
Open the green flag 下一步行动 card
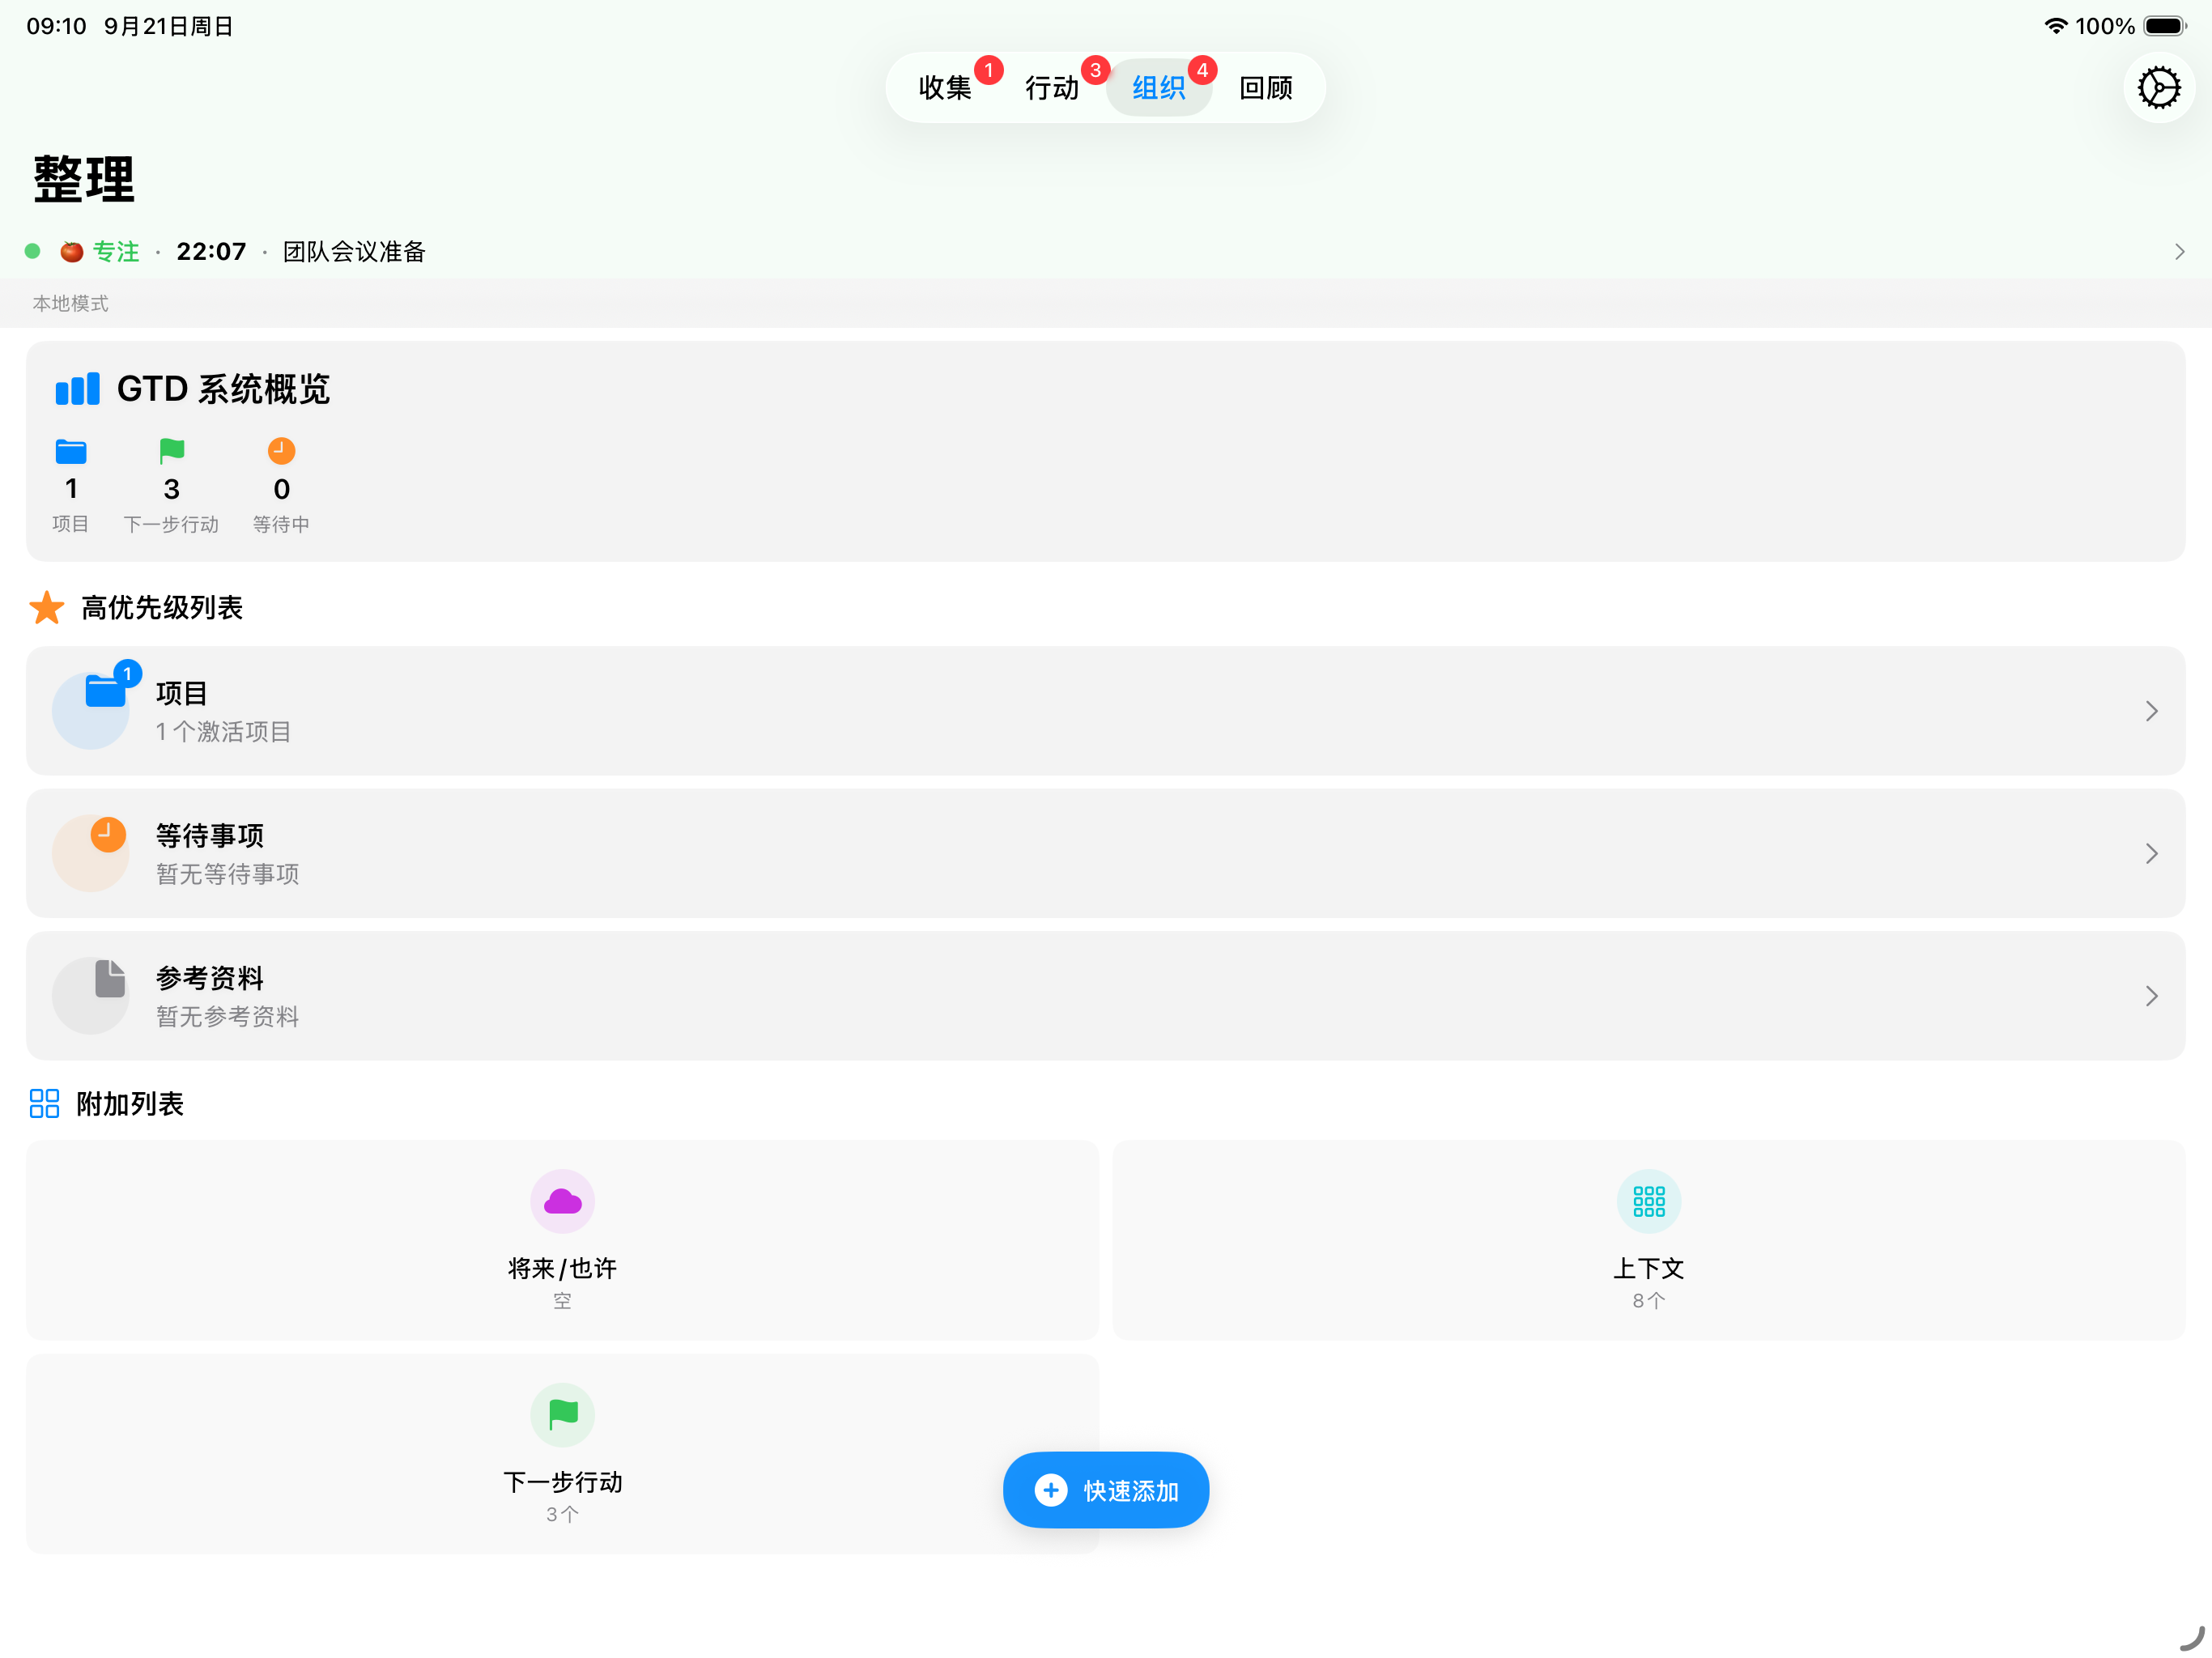click(562, 1414)
